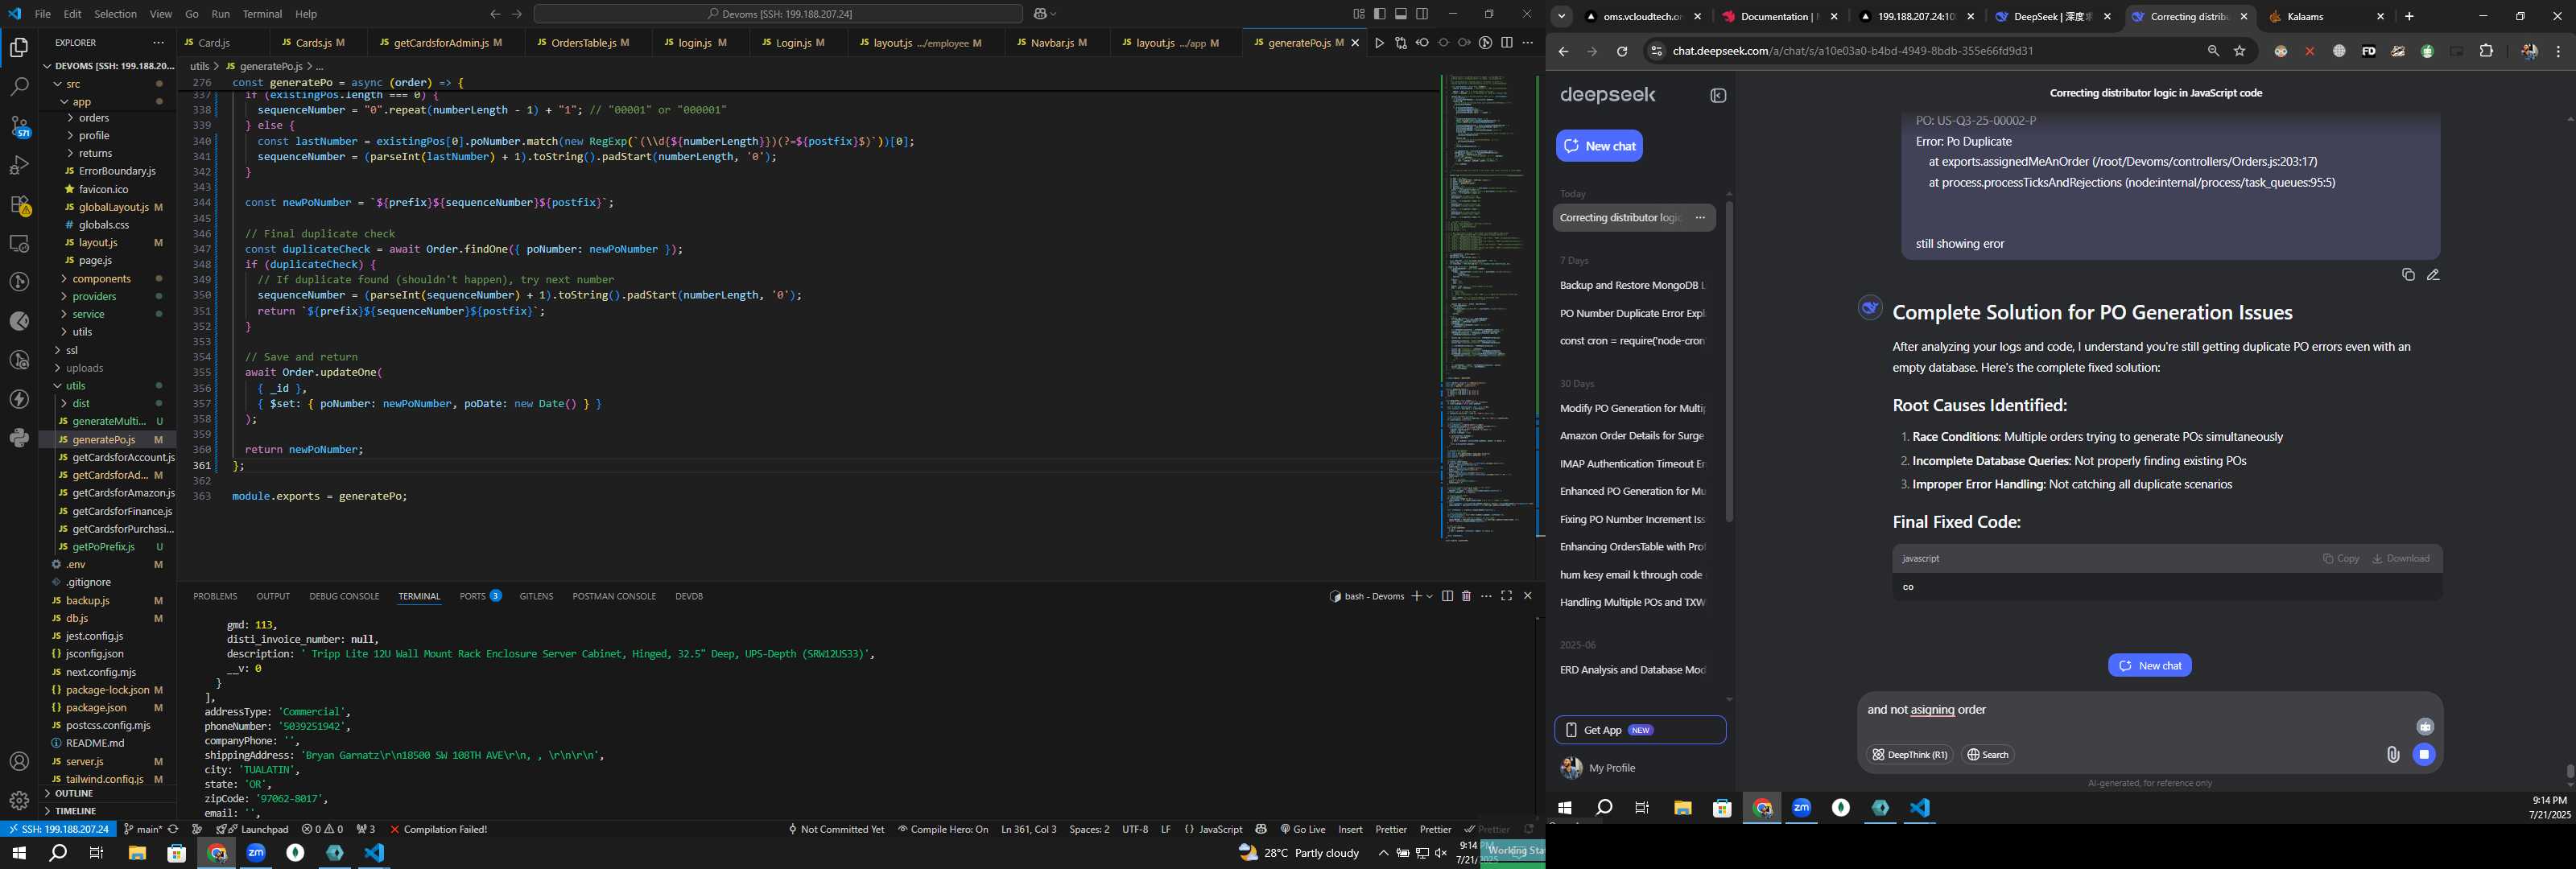The image size is (2576, 869).
Task: Open the Python icon in VS Code activity bar
Action: 19,438
